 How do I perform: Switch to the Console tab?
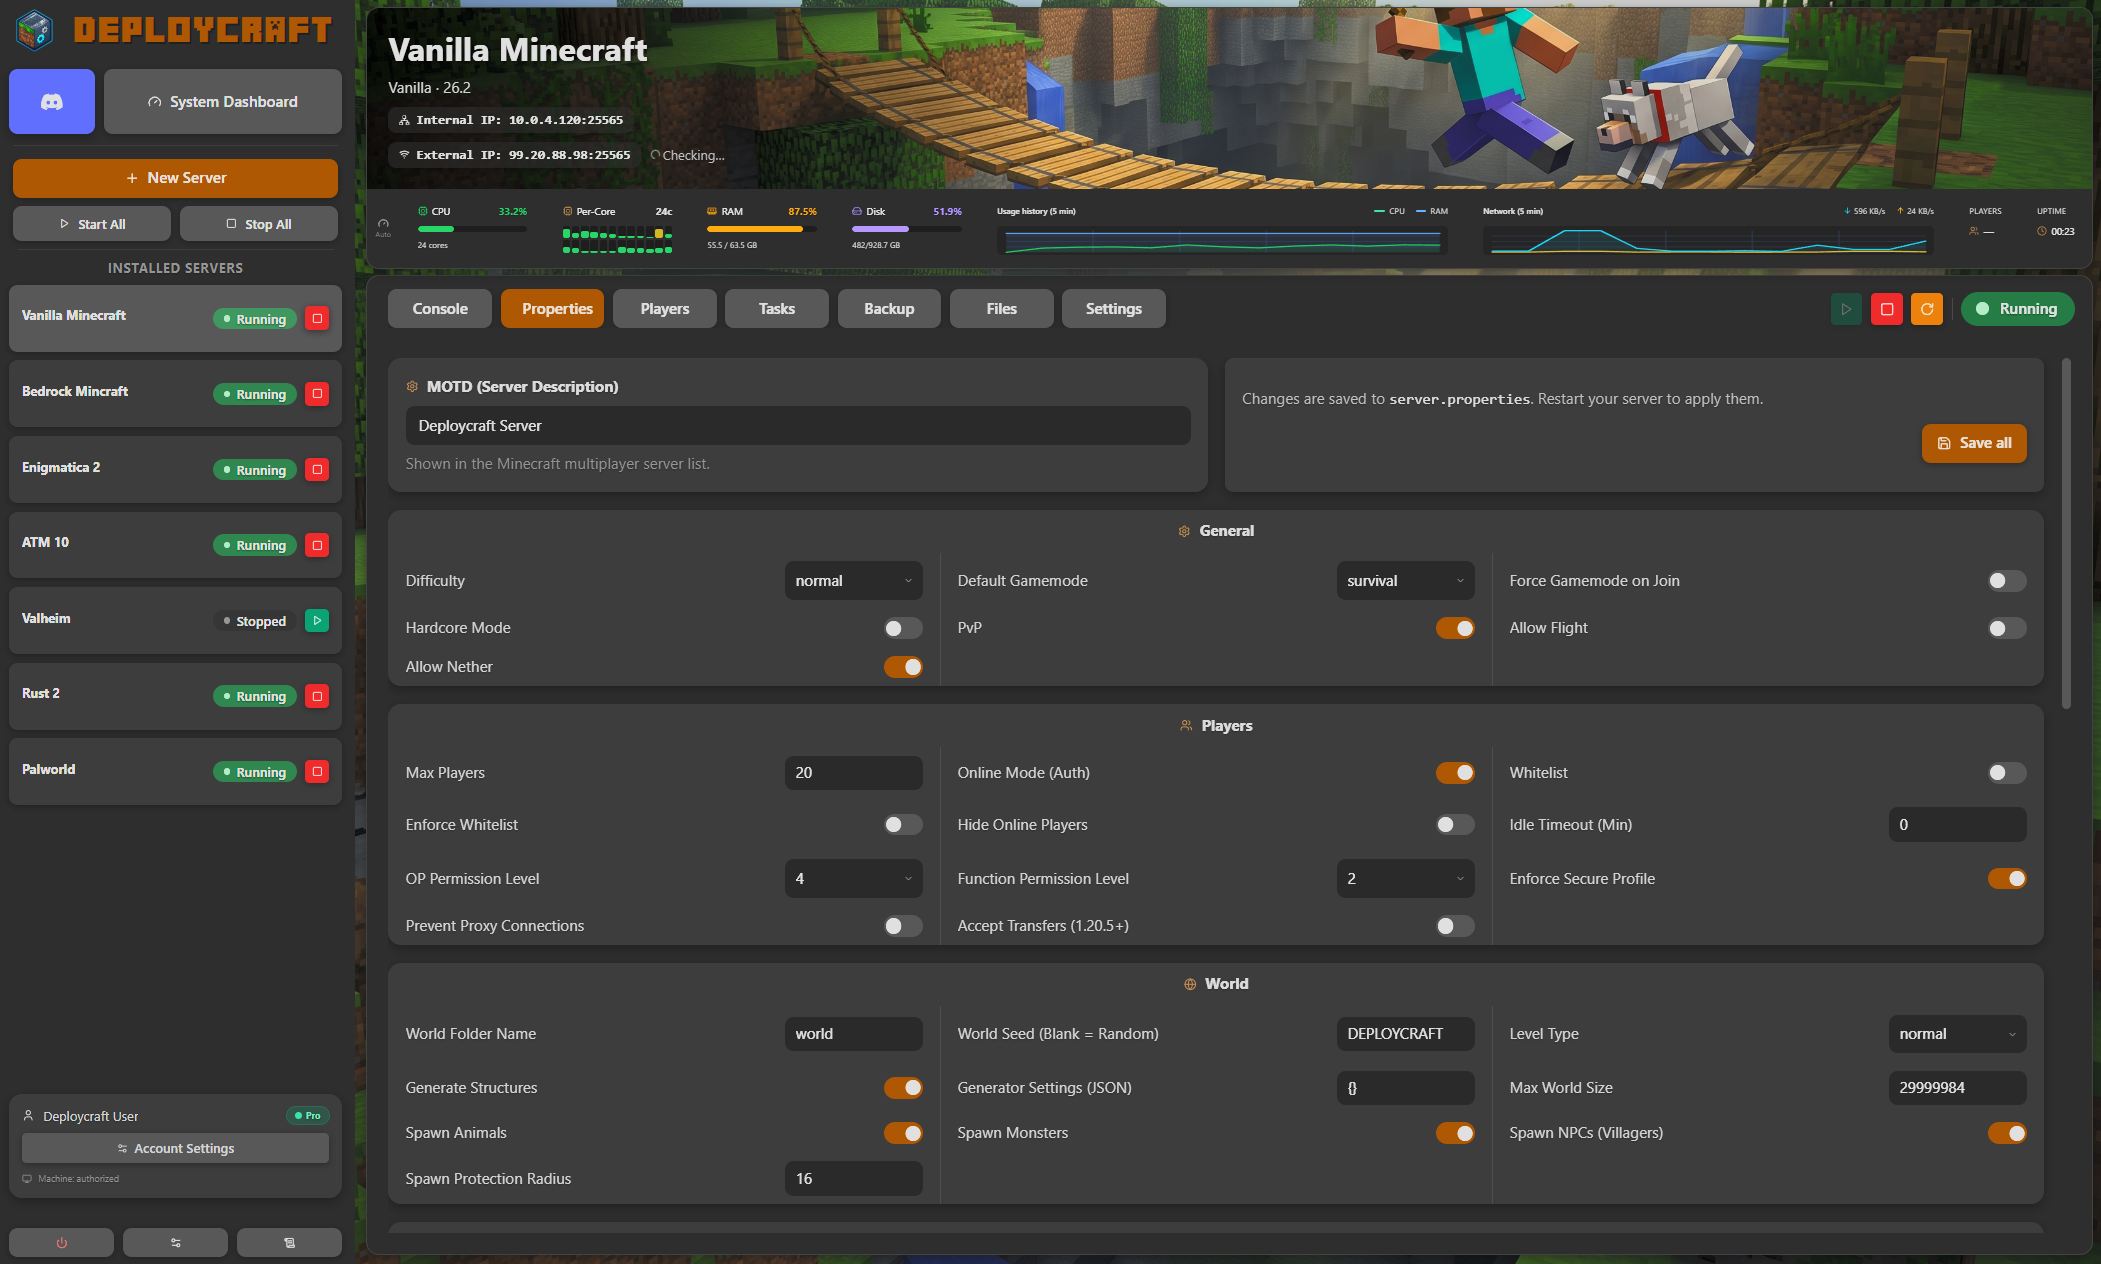[440, 309]
